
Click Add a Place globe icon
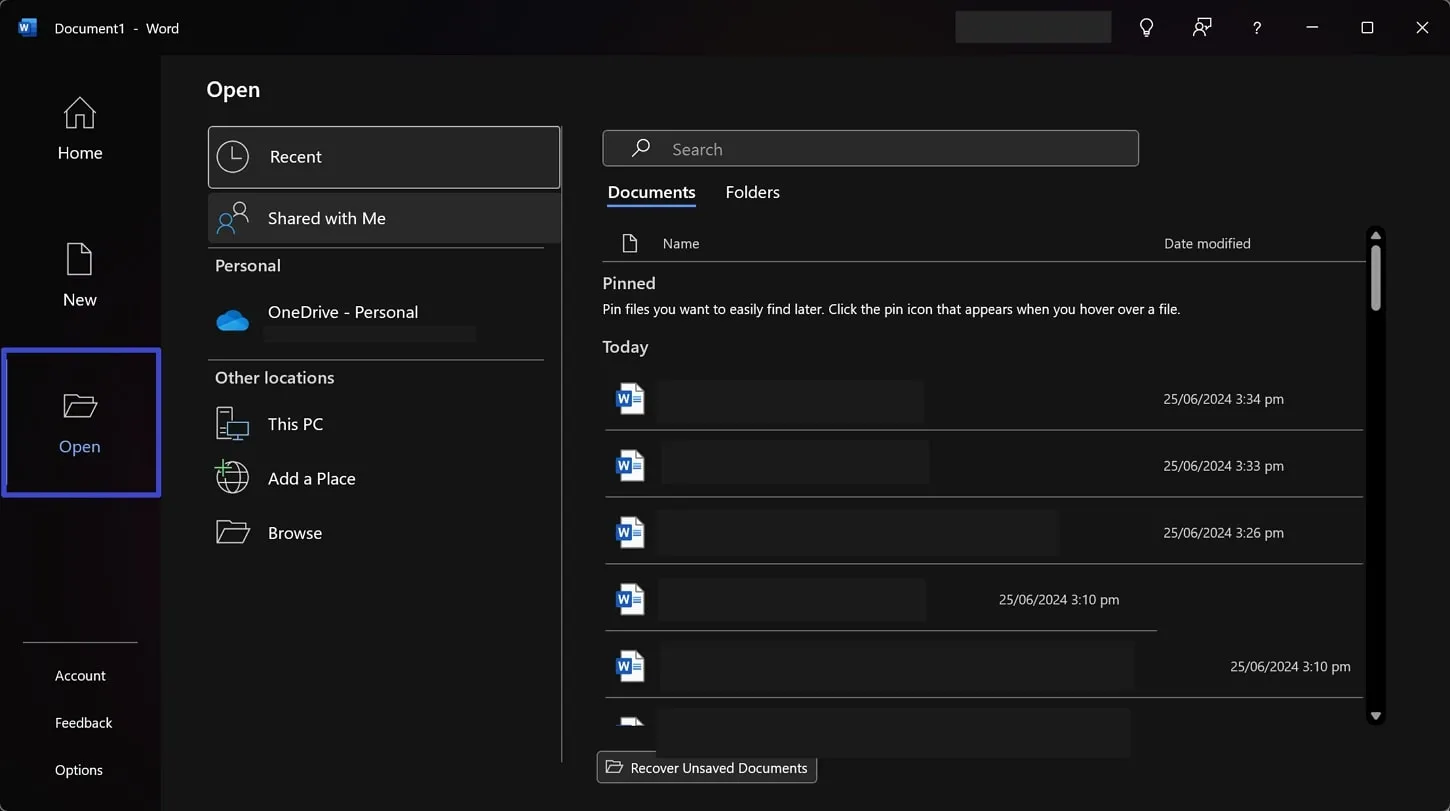pos(232,478)
